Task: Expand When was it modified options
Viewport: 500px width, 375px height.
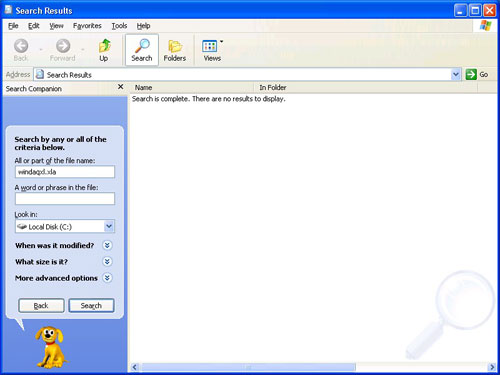Action: point(107,246)
